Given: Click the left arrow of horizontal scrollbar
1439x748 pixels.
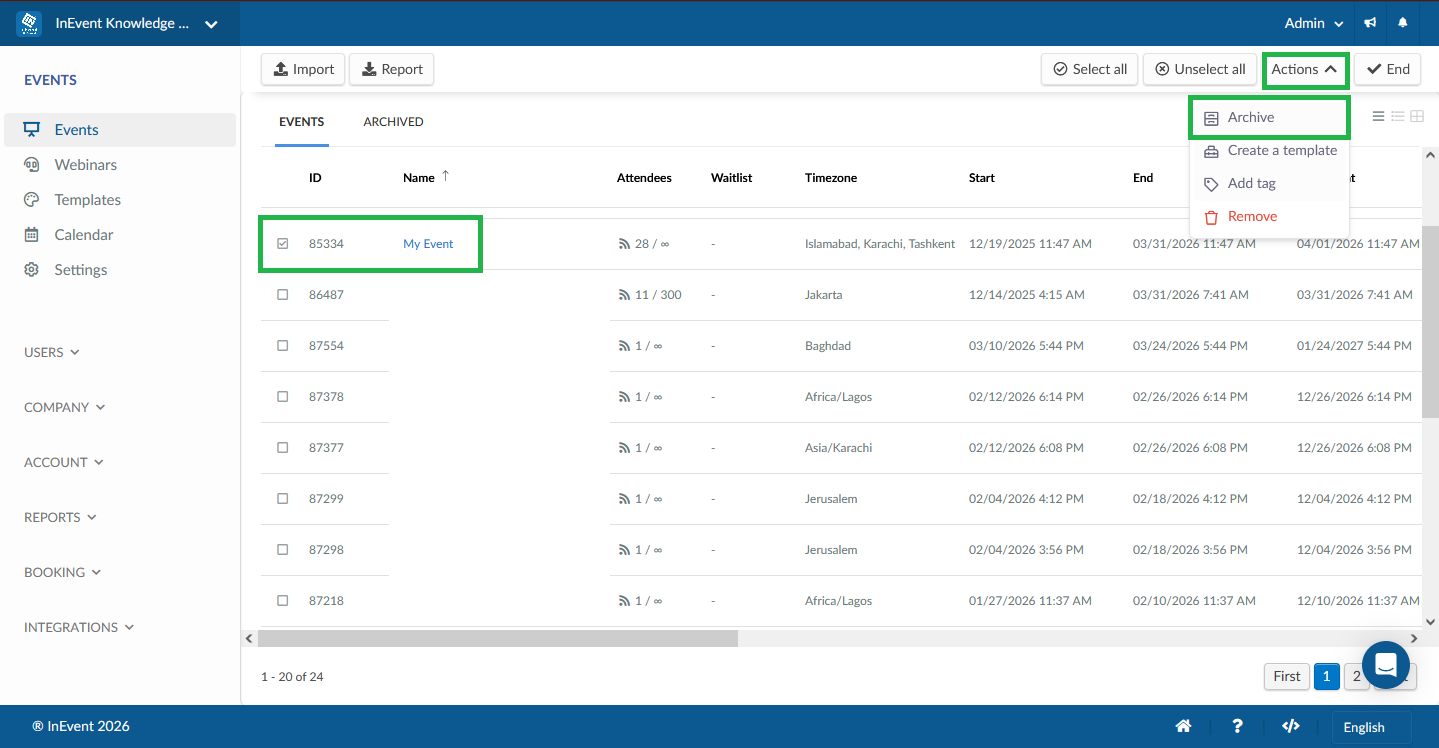Looking at the screenshot, I should 248,638.
